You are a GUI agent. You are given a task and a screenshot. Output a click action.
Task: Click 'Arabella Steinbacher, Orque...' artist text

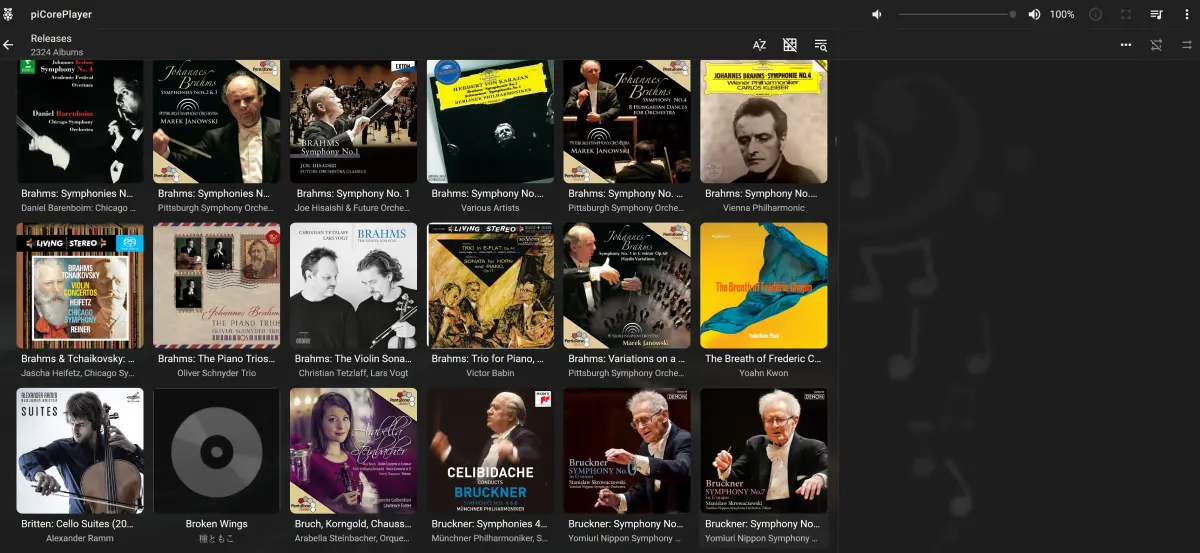pyautogui.click(x=353, y=538)
